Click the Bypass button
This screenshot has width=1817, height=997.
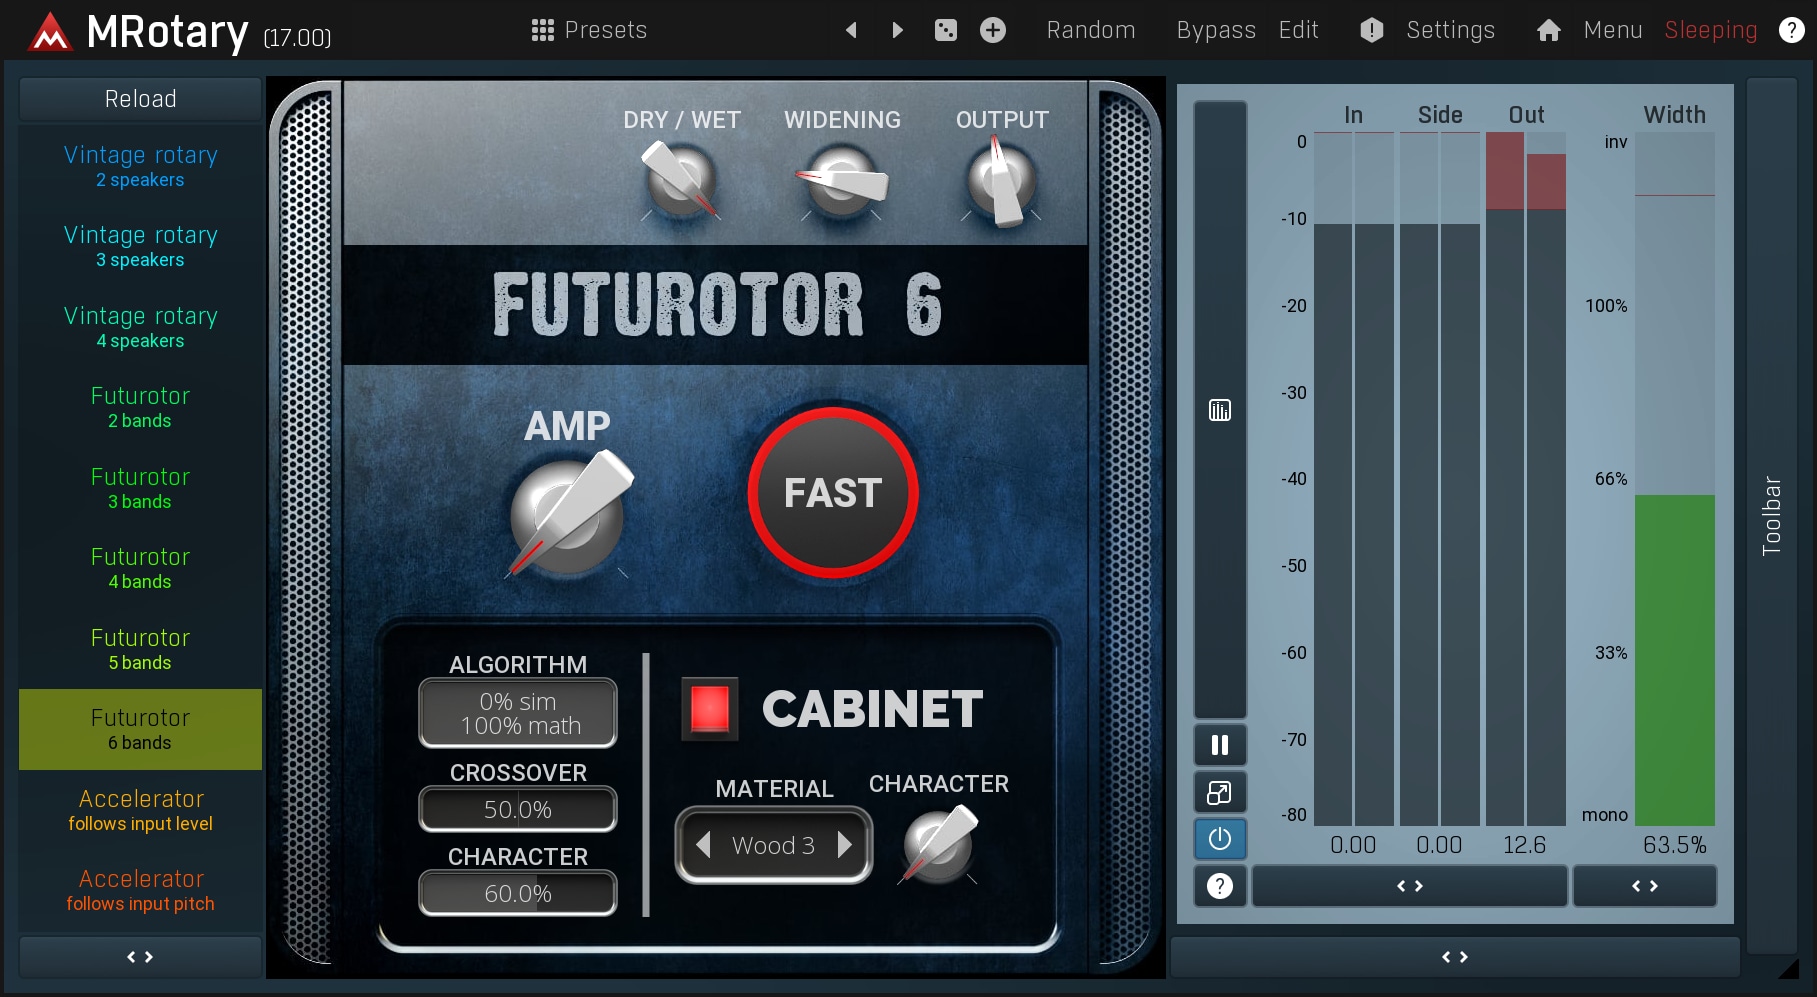(x=1215, y=30)
